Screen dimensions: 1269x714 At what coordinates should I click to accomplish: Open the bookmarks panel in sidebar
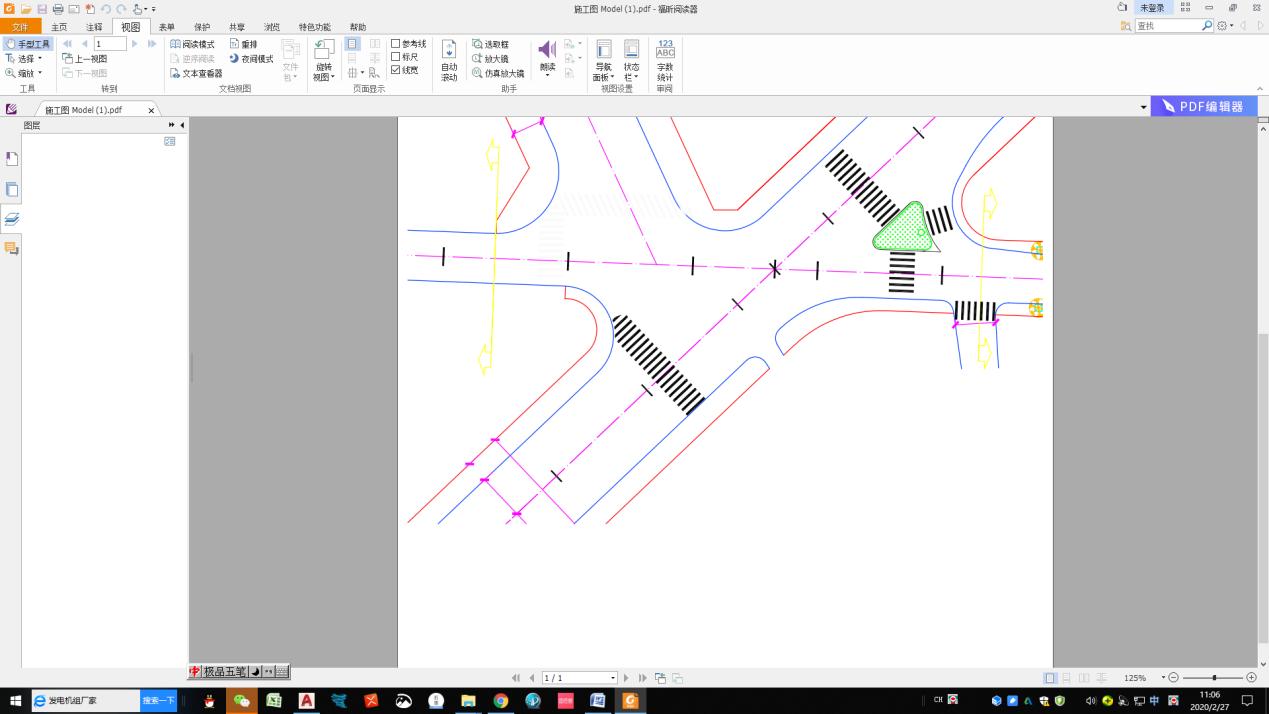tap(12, 159)
